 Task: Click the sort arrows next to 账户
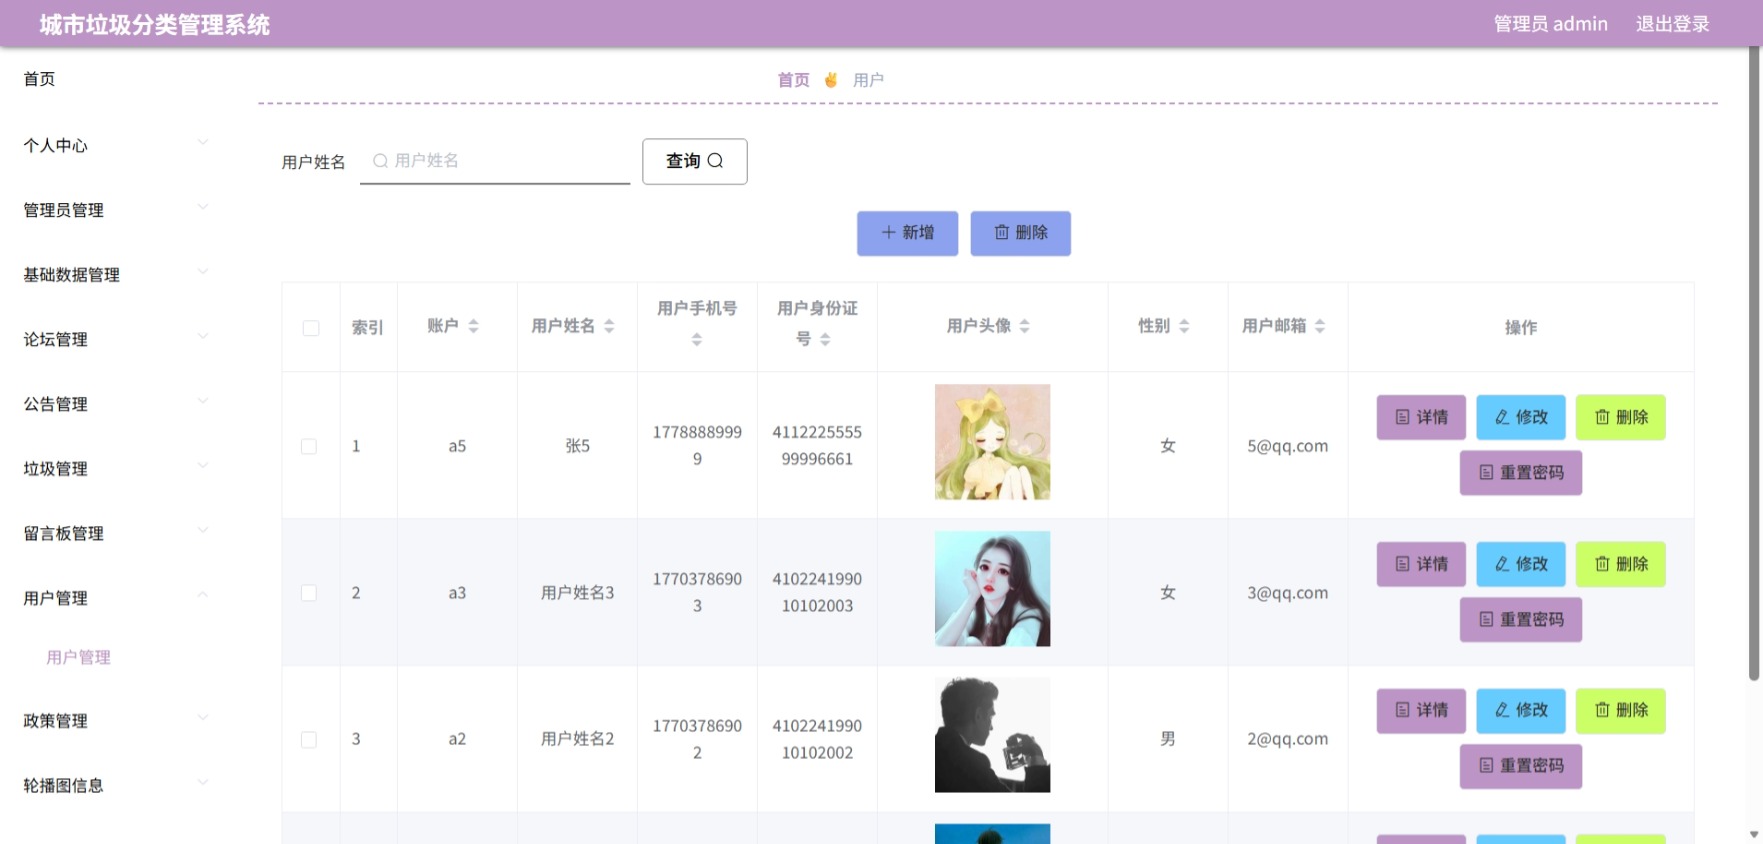474,326
